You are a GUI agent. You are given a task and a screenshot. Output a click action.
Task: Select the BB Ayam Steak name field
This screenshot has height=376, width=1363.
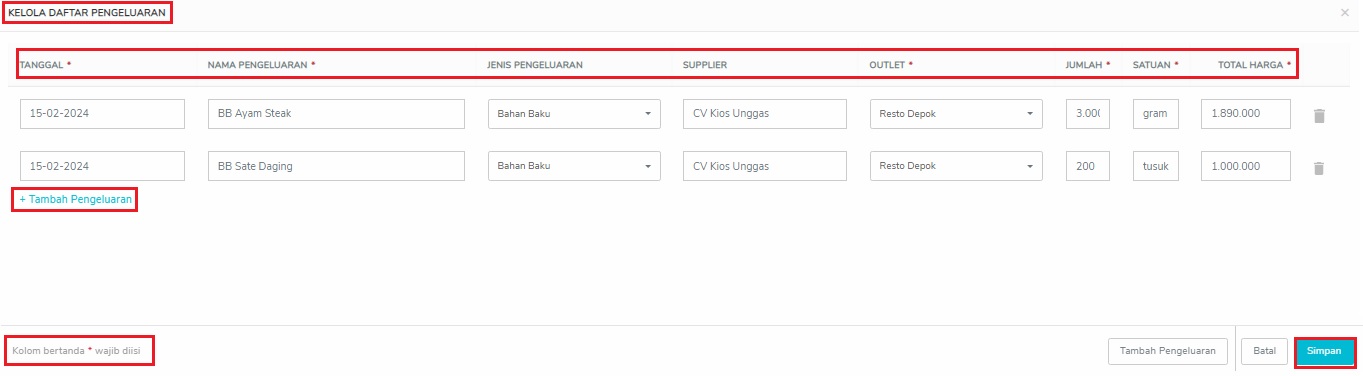click(x=336, y=113)
